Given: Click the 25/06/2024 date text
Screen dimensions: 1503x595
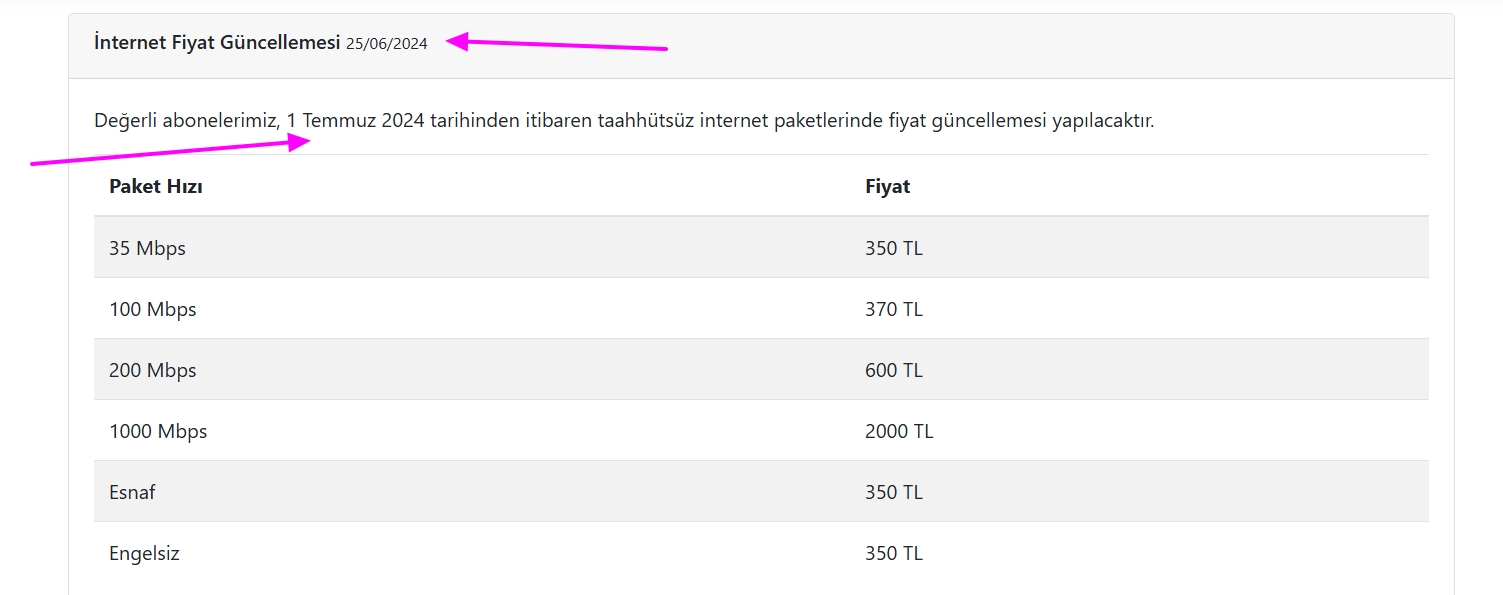Looking at the screenshot, I should (x=387, y=44).
